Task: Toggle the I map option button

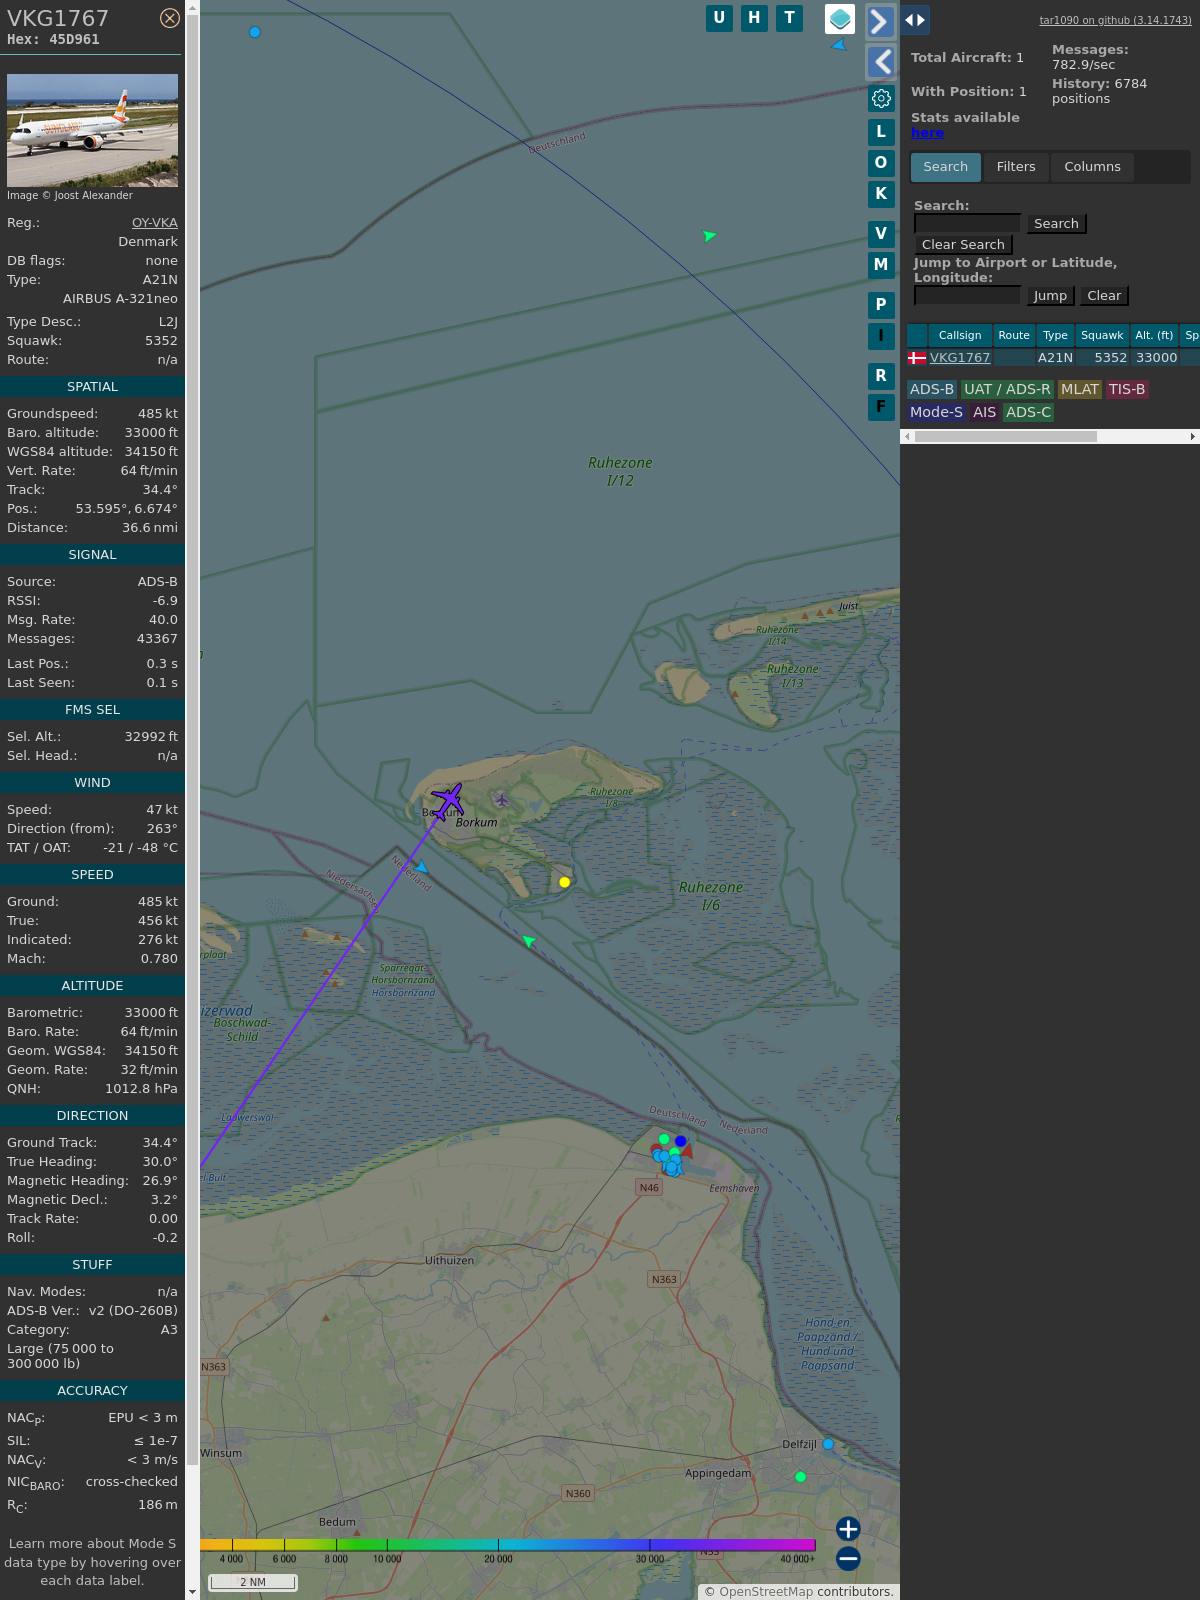Action: (x=881, y=336)
